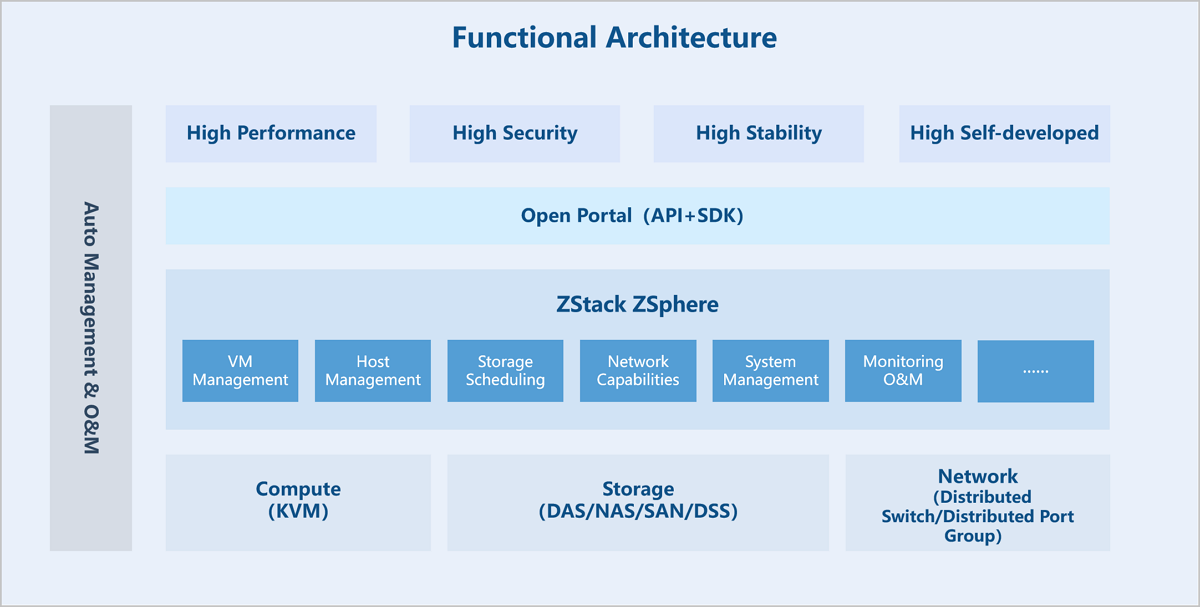The width and height of the screenshot is (1200, 607).
Task: Click the Storage heading in the bottom row
Action: [x=638, y=489]
